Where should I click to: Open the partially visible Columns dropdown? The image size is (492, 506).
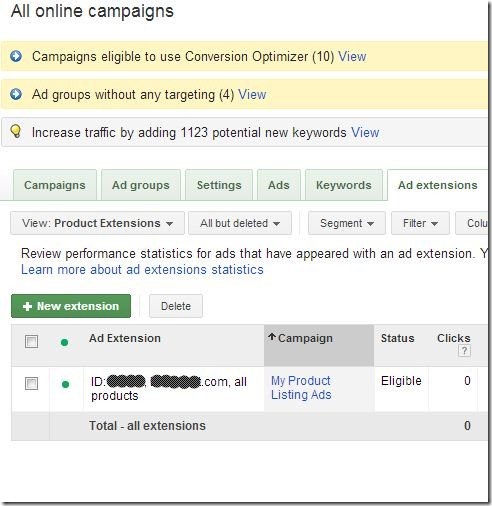click(473, 223)
